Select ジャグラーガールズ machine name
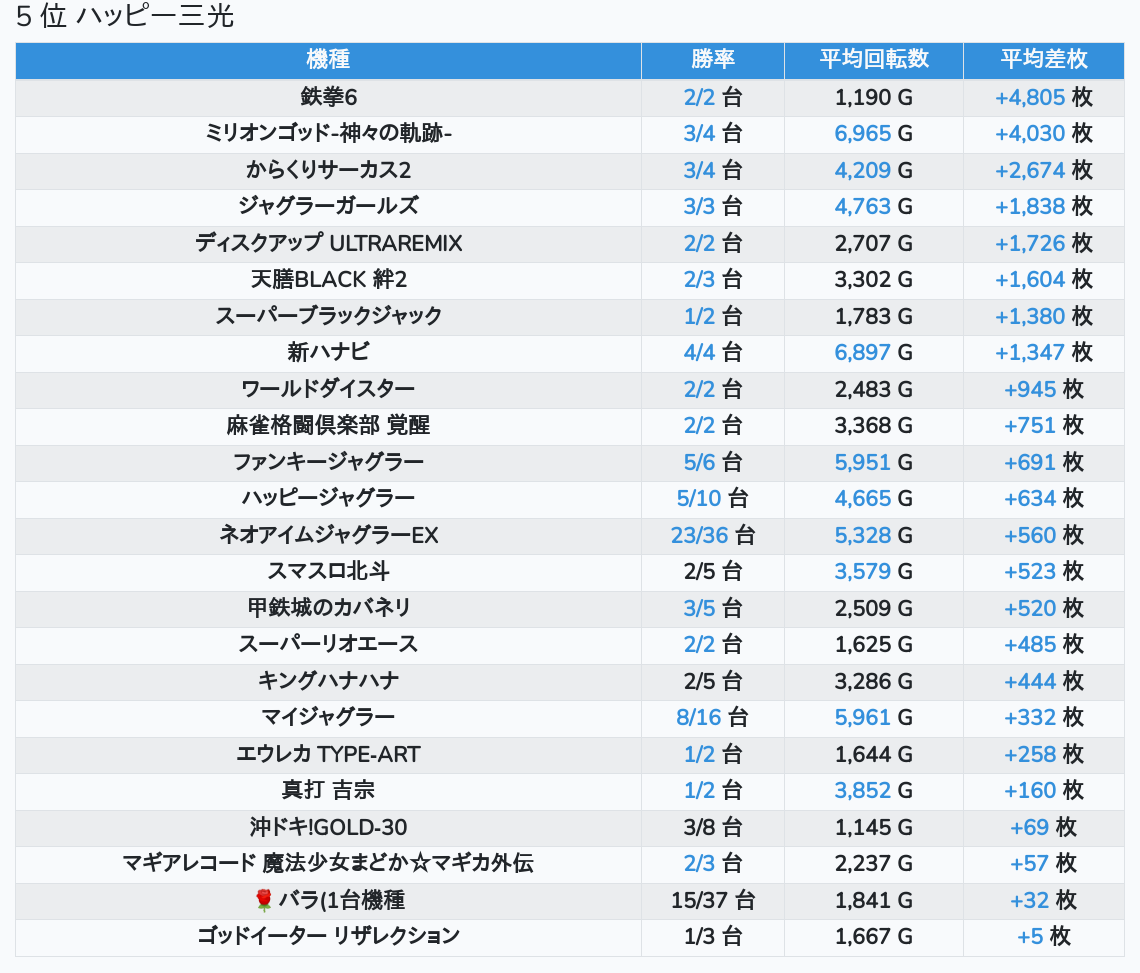Image resolution: width=1140 pixels, height=973 pixels. click(x=328, y=207)
